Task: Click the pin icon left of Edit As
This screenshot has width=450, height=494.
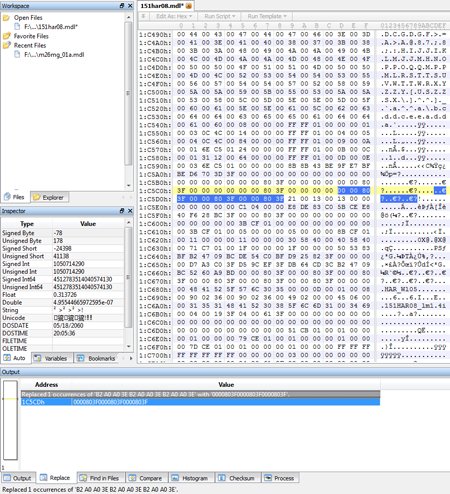Action: pos(143,16)
